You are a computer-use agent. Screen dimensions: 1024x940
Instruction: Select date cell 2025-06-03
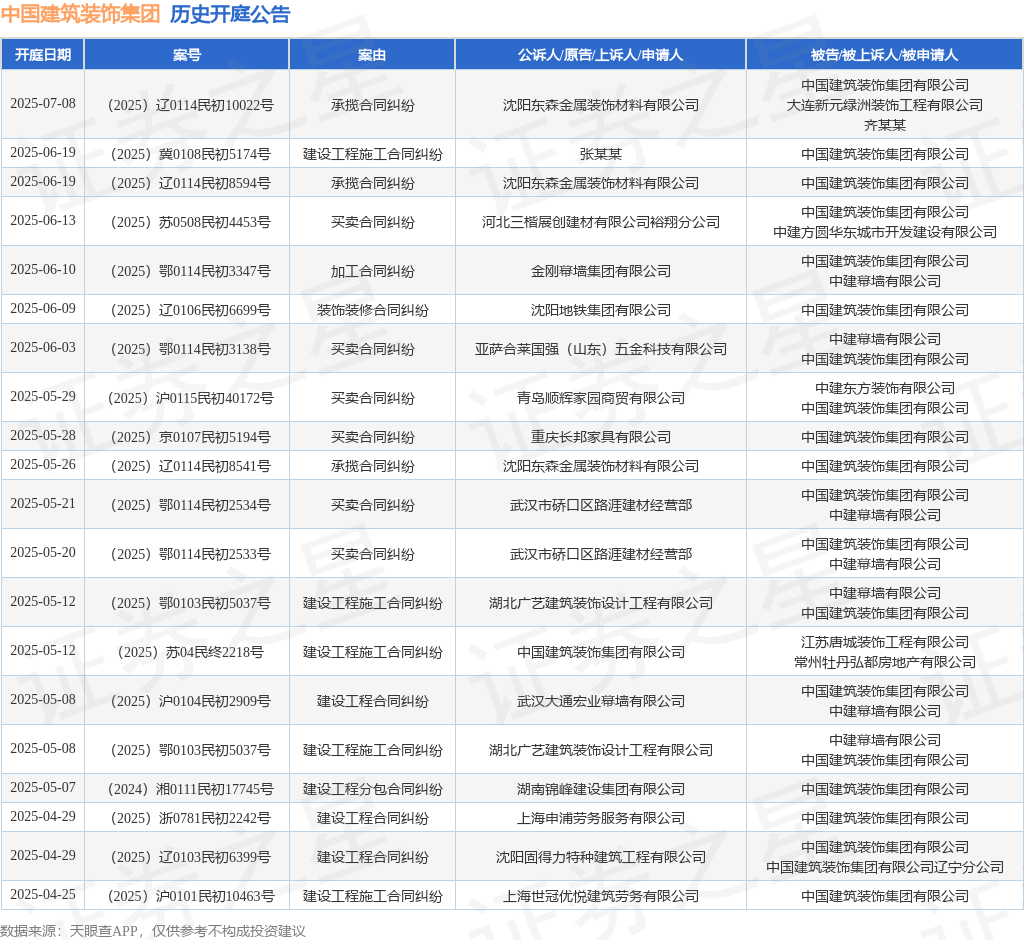point(42,348)
